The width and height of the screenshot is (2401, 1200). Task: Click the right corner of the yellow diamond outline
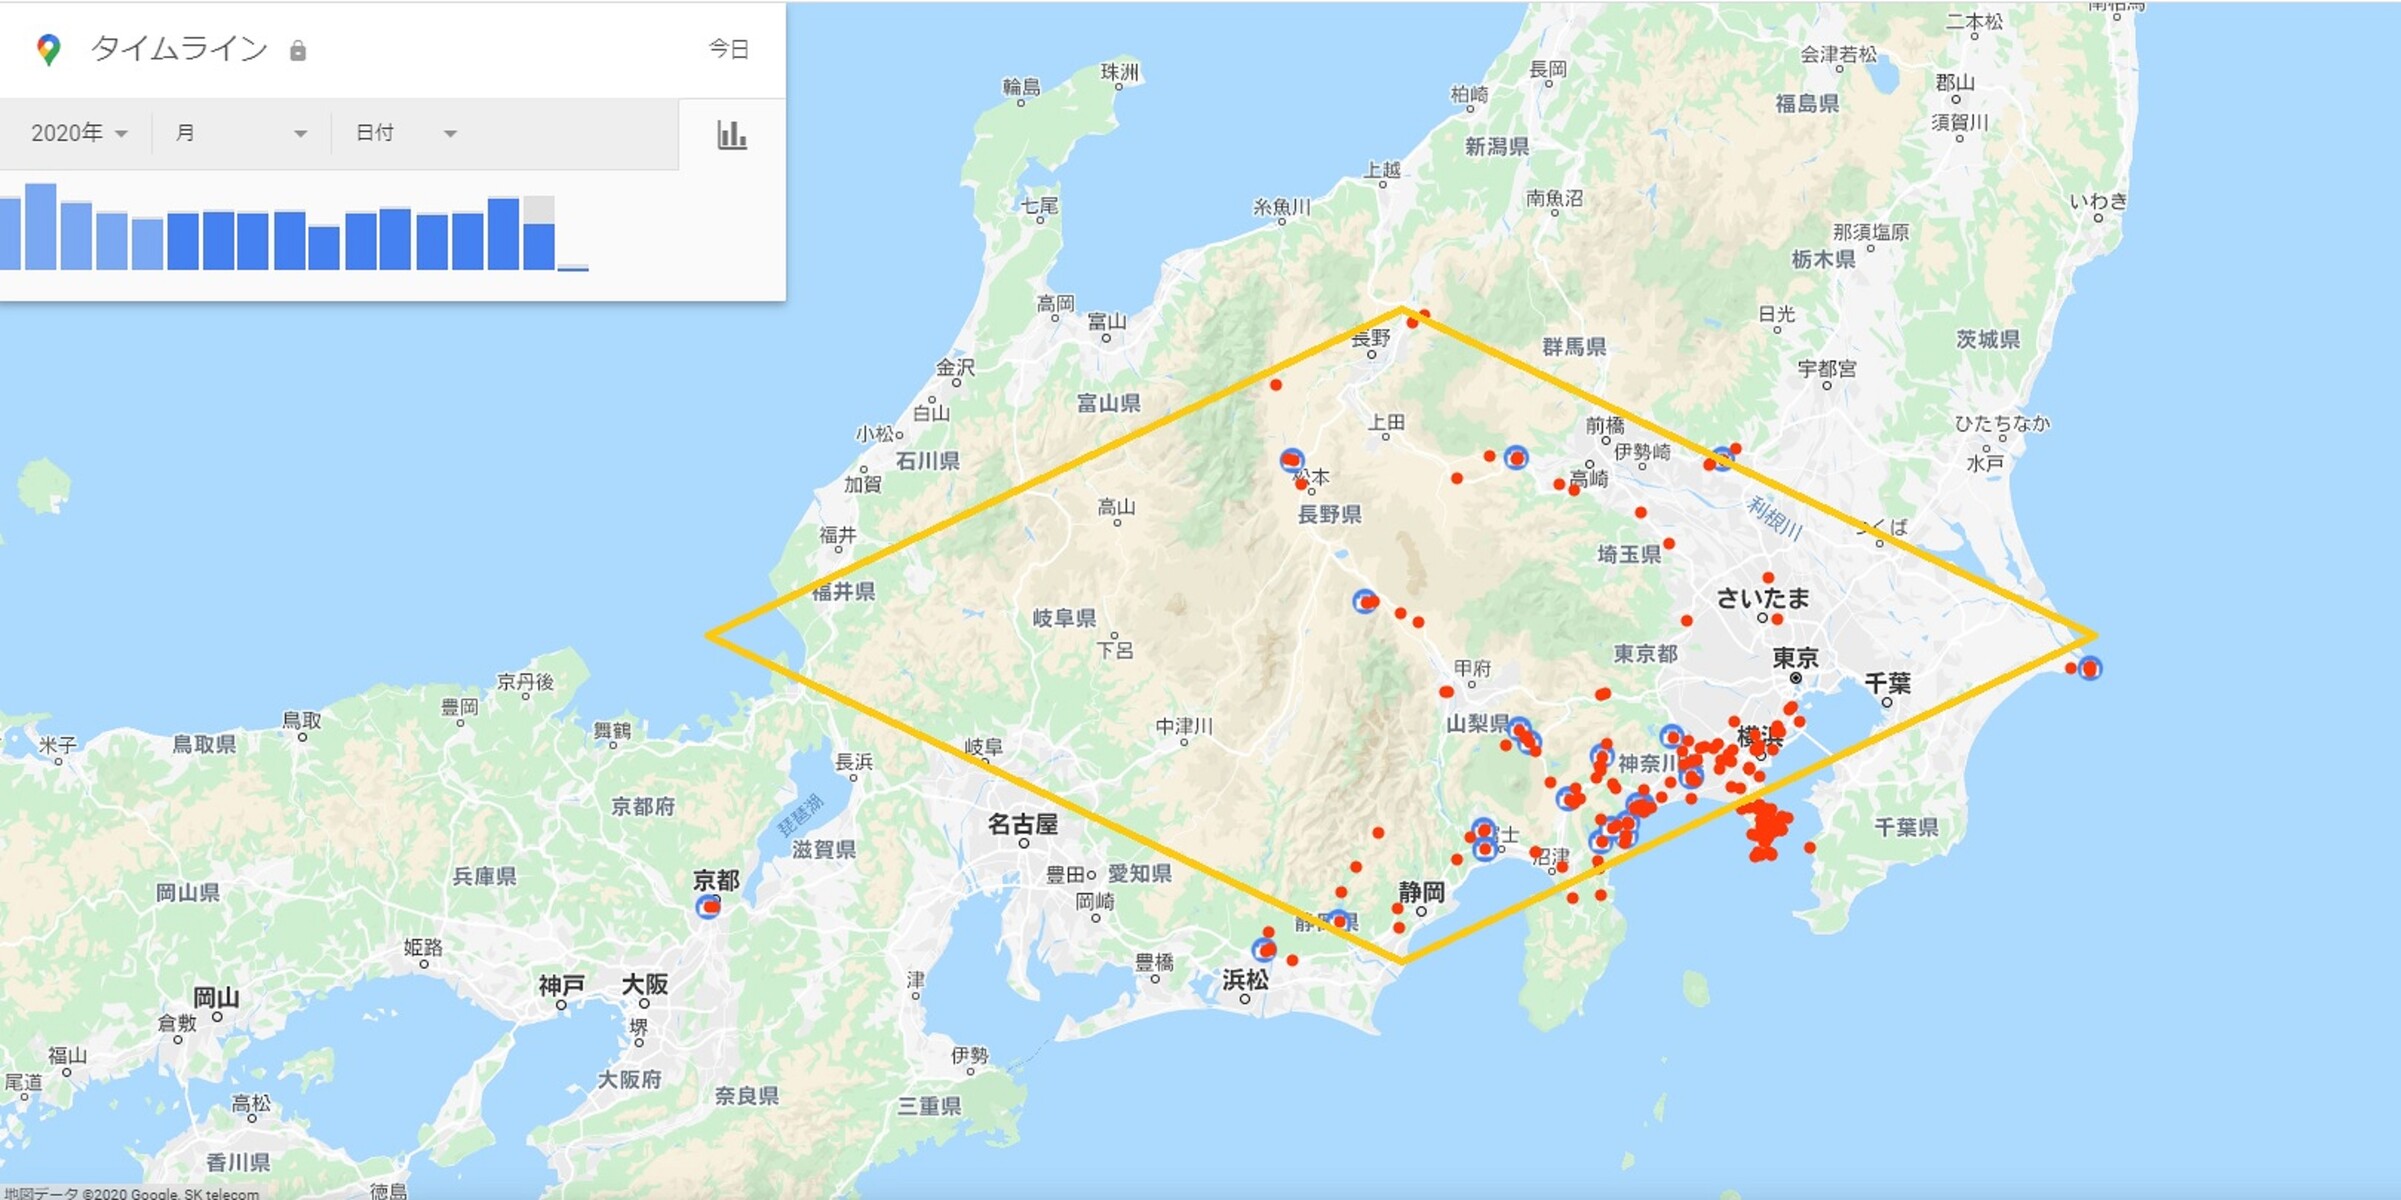point(2094,635)
